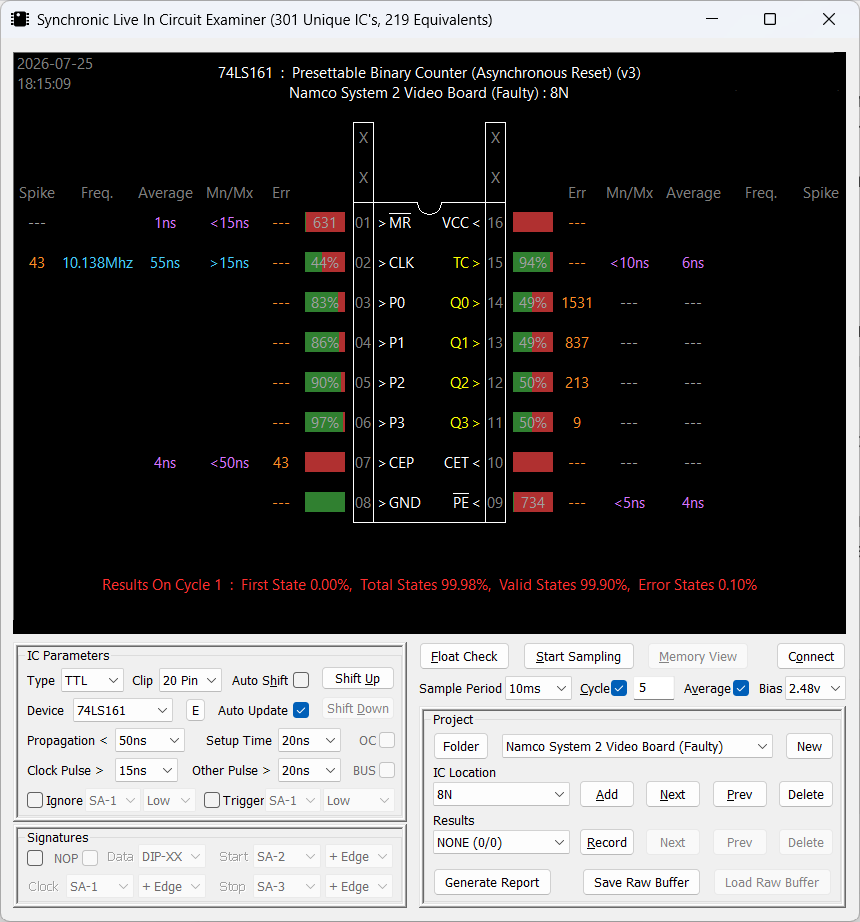Tick the Trigger checkbox
This screenshot has width=860, height=922.
(x=212, y=800)
